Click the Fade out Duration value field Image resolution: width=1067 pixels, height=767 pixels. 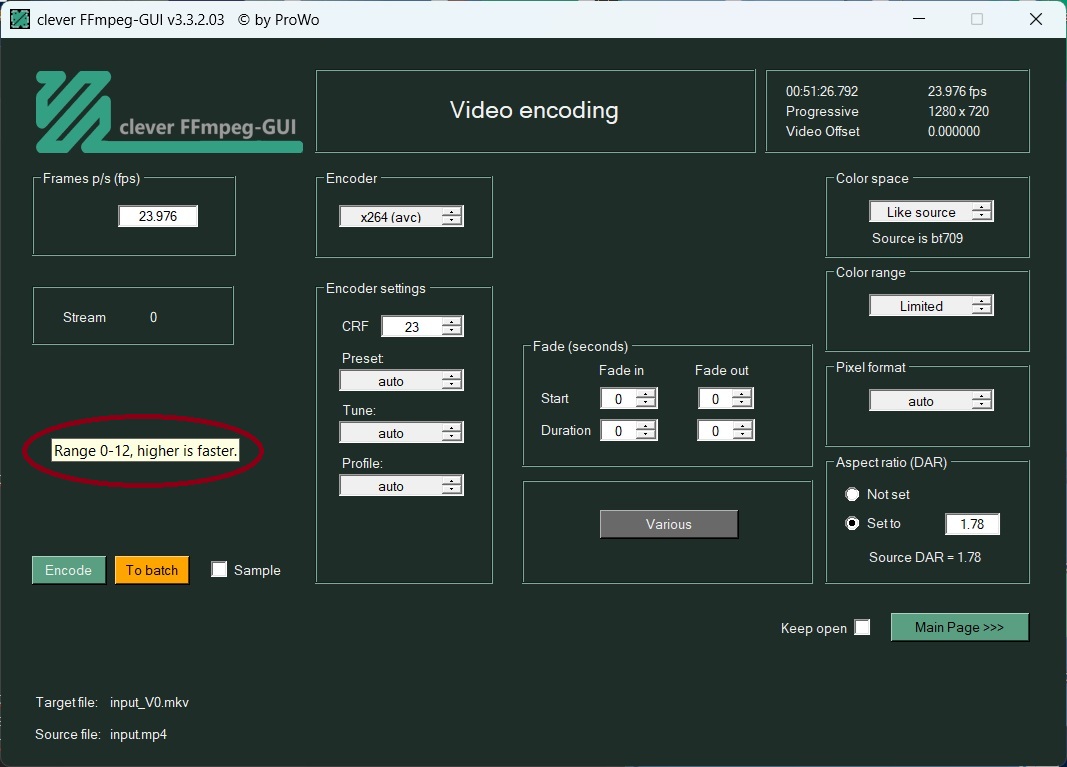tap(715, 431)
